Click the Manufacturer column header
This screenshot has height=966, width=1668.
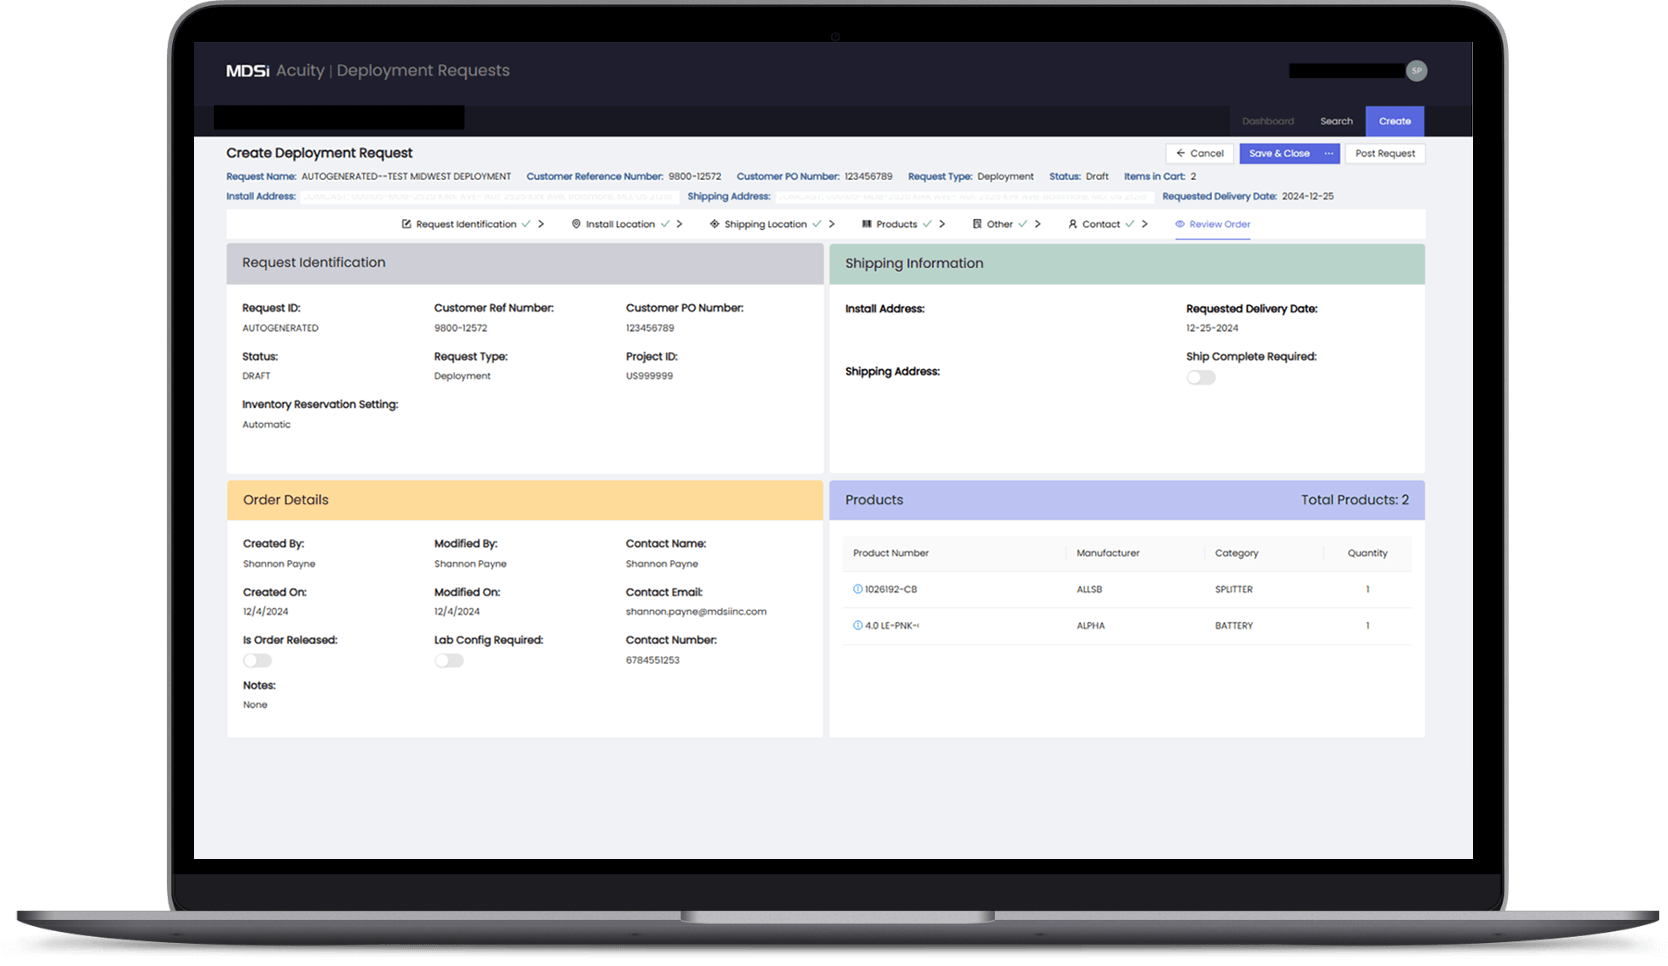pos(1108,553)
